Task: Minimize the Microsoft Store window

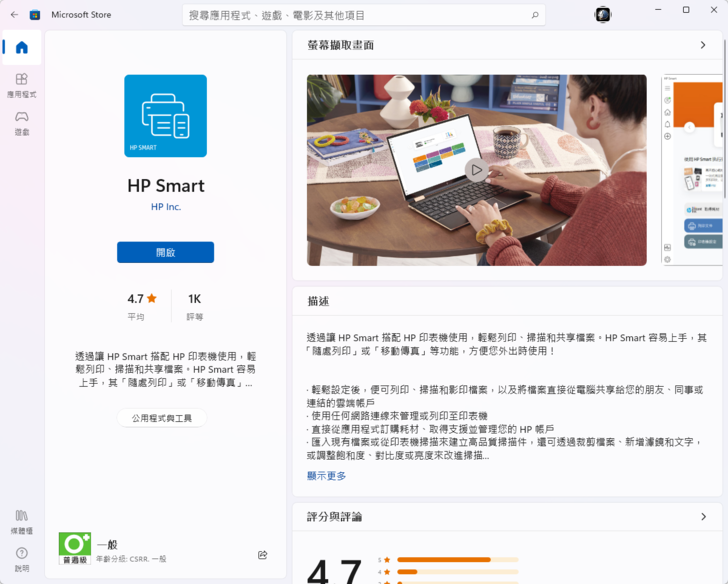Action: (658, 10)
